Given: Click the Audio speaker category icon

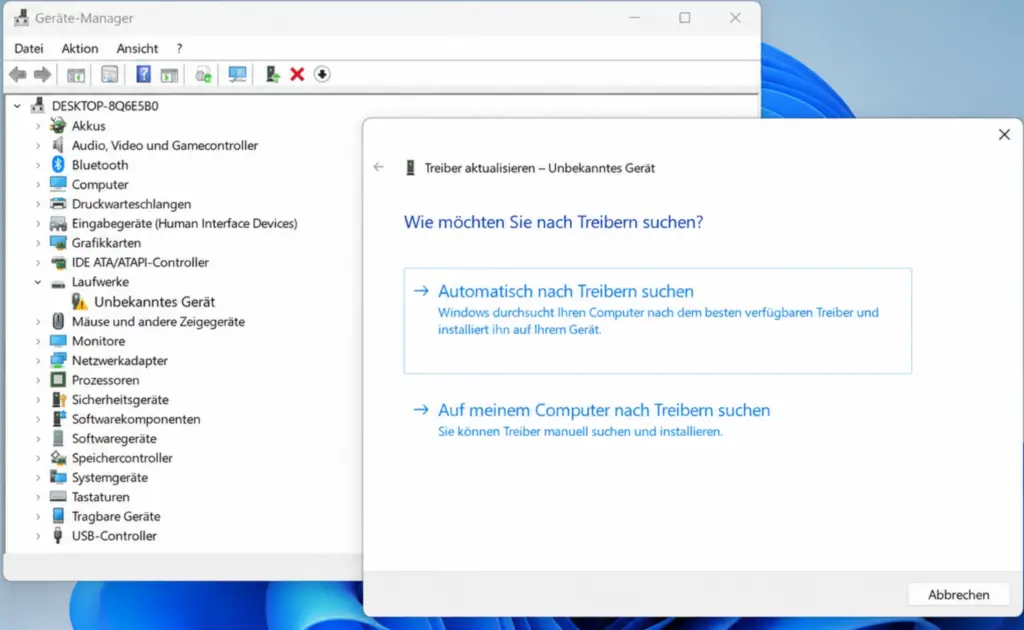Looking at the screenshot, I should 58,145.
